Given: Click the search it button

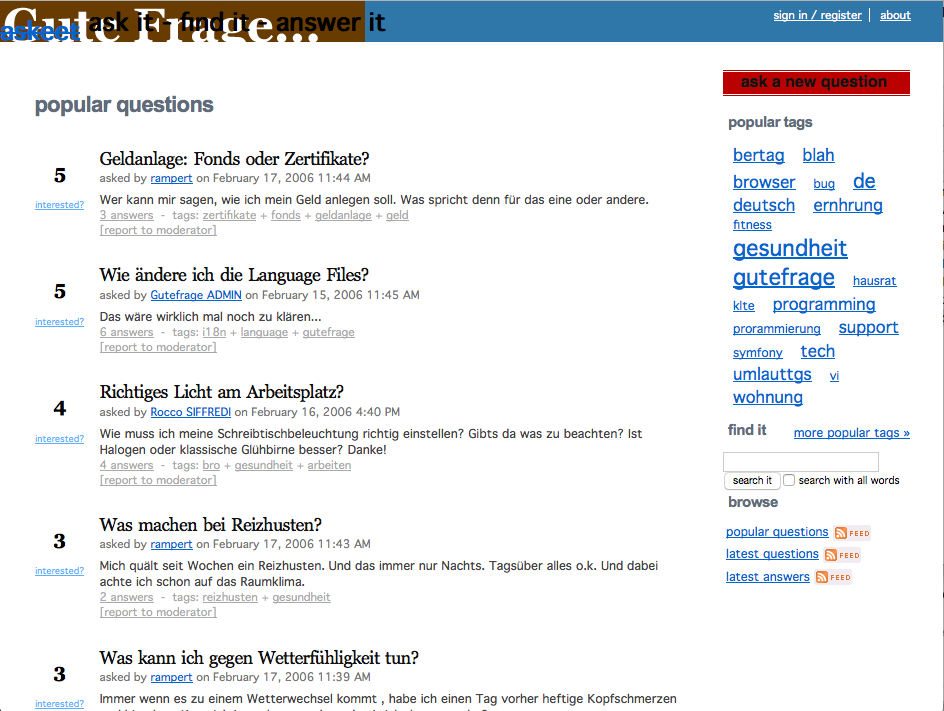Looking at the screenshot, I should point(752,480).
